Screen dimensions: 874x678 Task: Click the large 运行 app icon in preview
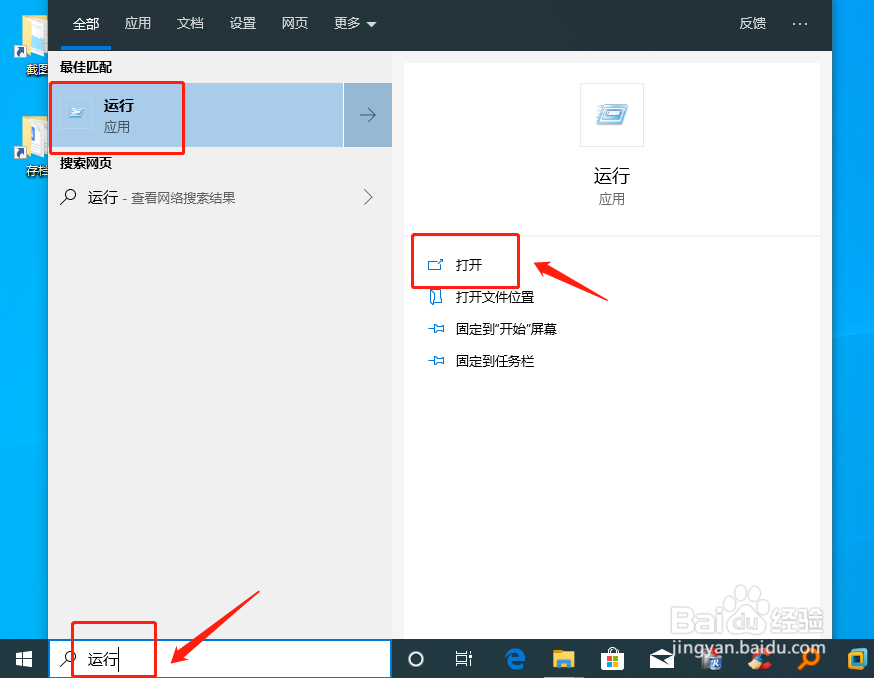coord(611,115)
